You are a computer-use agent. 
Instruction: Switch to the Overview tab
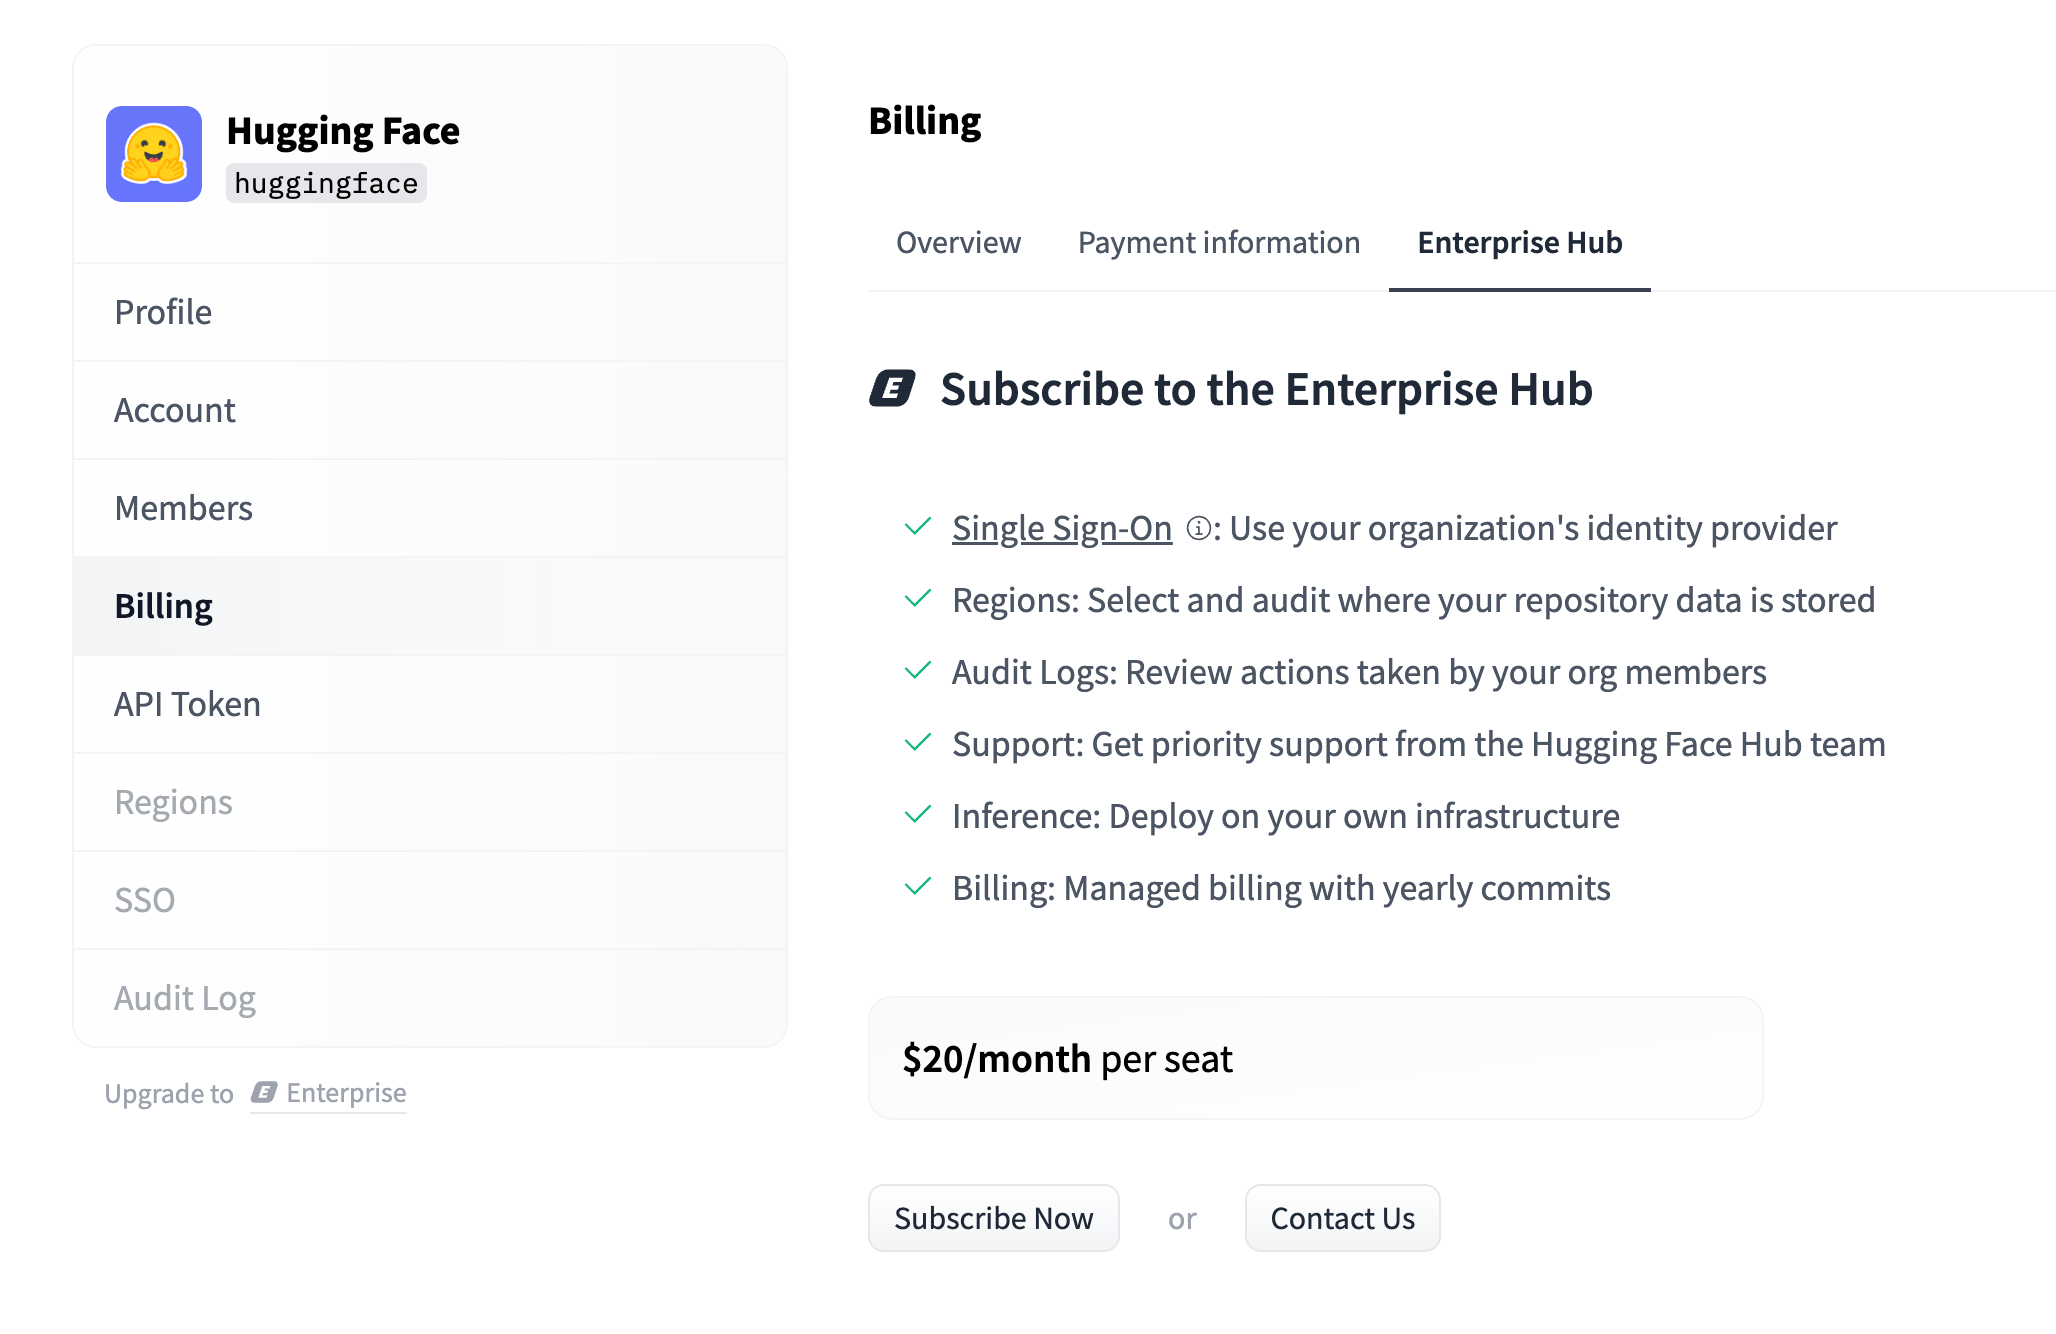[x=958, y=243]
